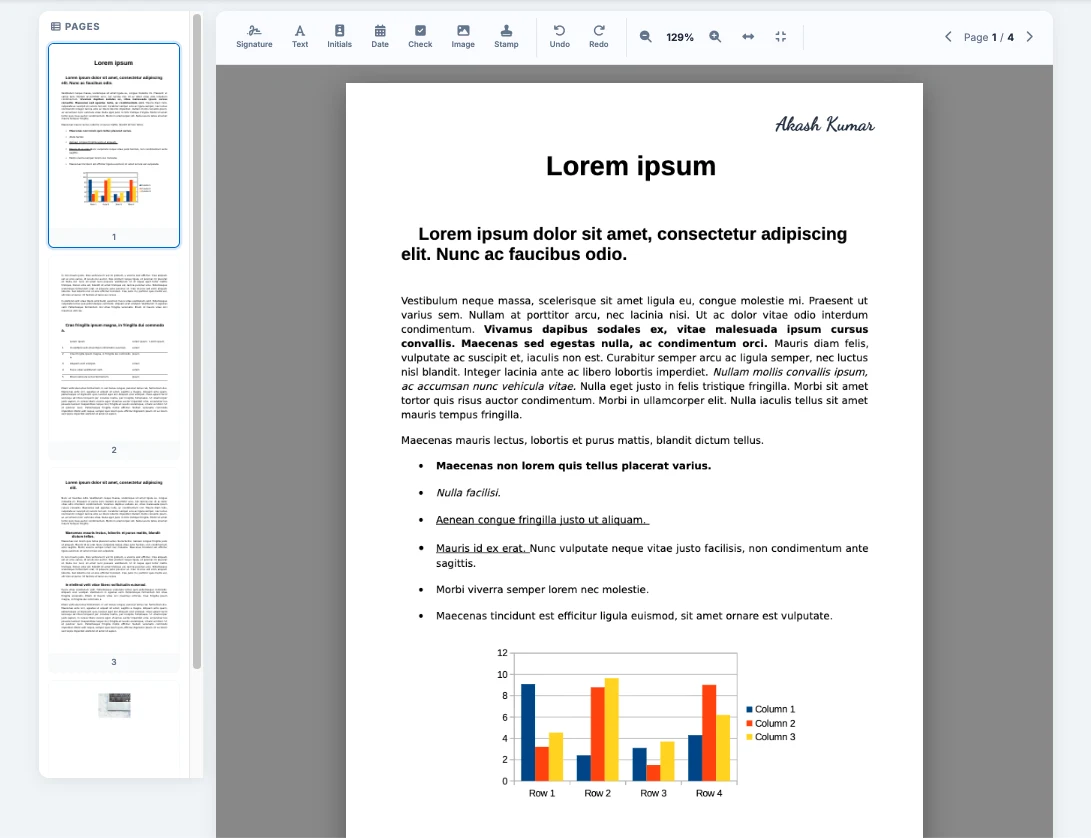This screenshot has width=1091, height=838.
Task: Click the 'Column 2' chart legend
Action: coord(770,723)
